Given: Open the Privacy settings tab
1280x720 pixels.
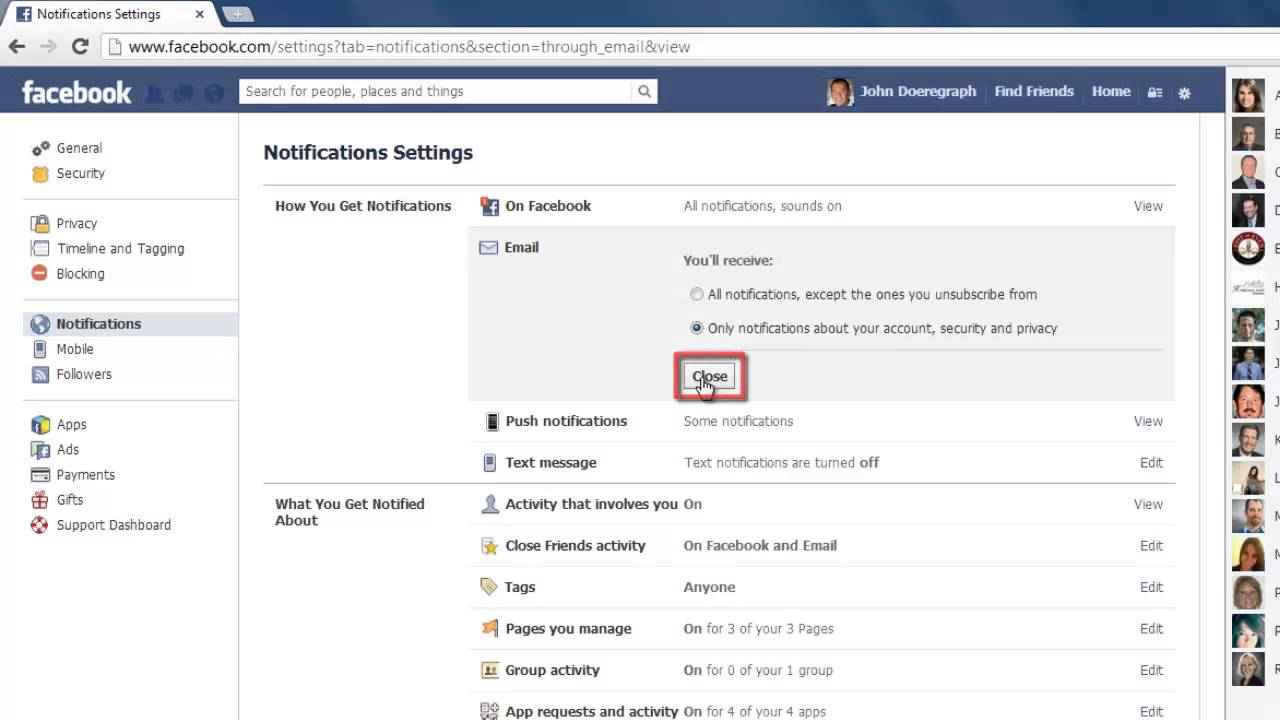Looking at the screenshot, I should click(76, 224).
